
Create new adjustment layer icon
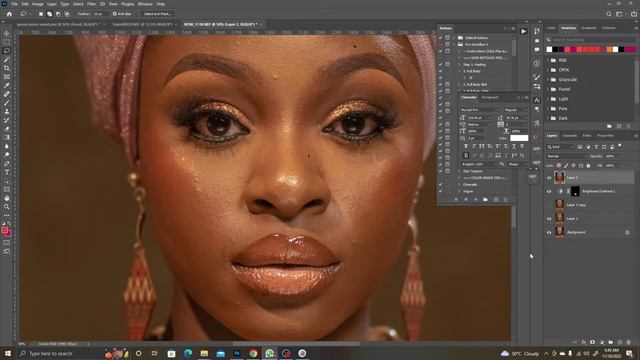coord(602,342)
